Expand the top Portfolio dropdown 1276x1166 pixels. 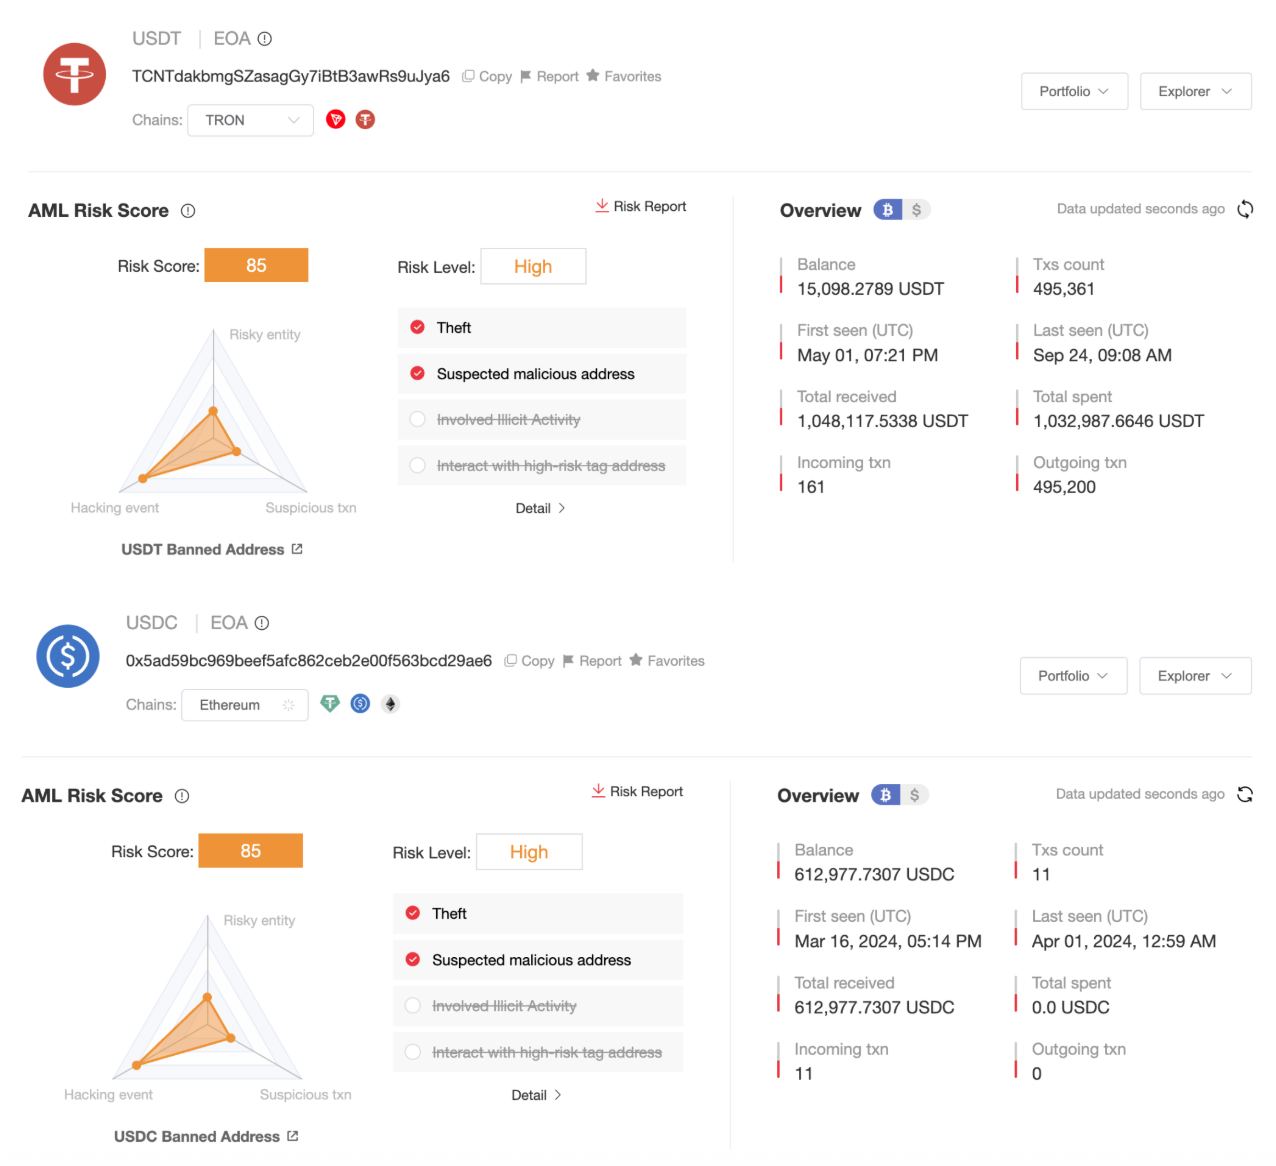point(1074,91)
